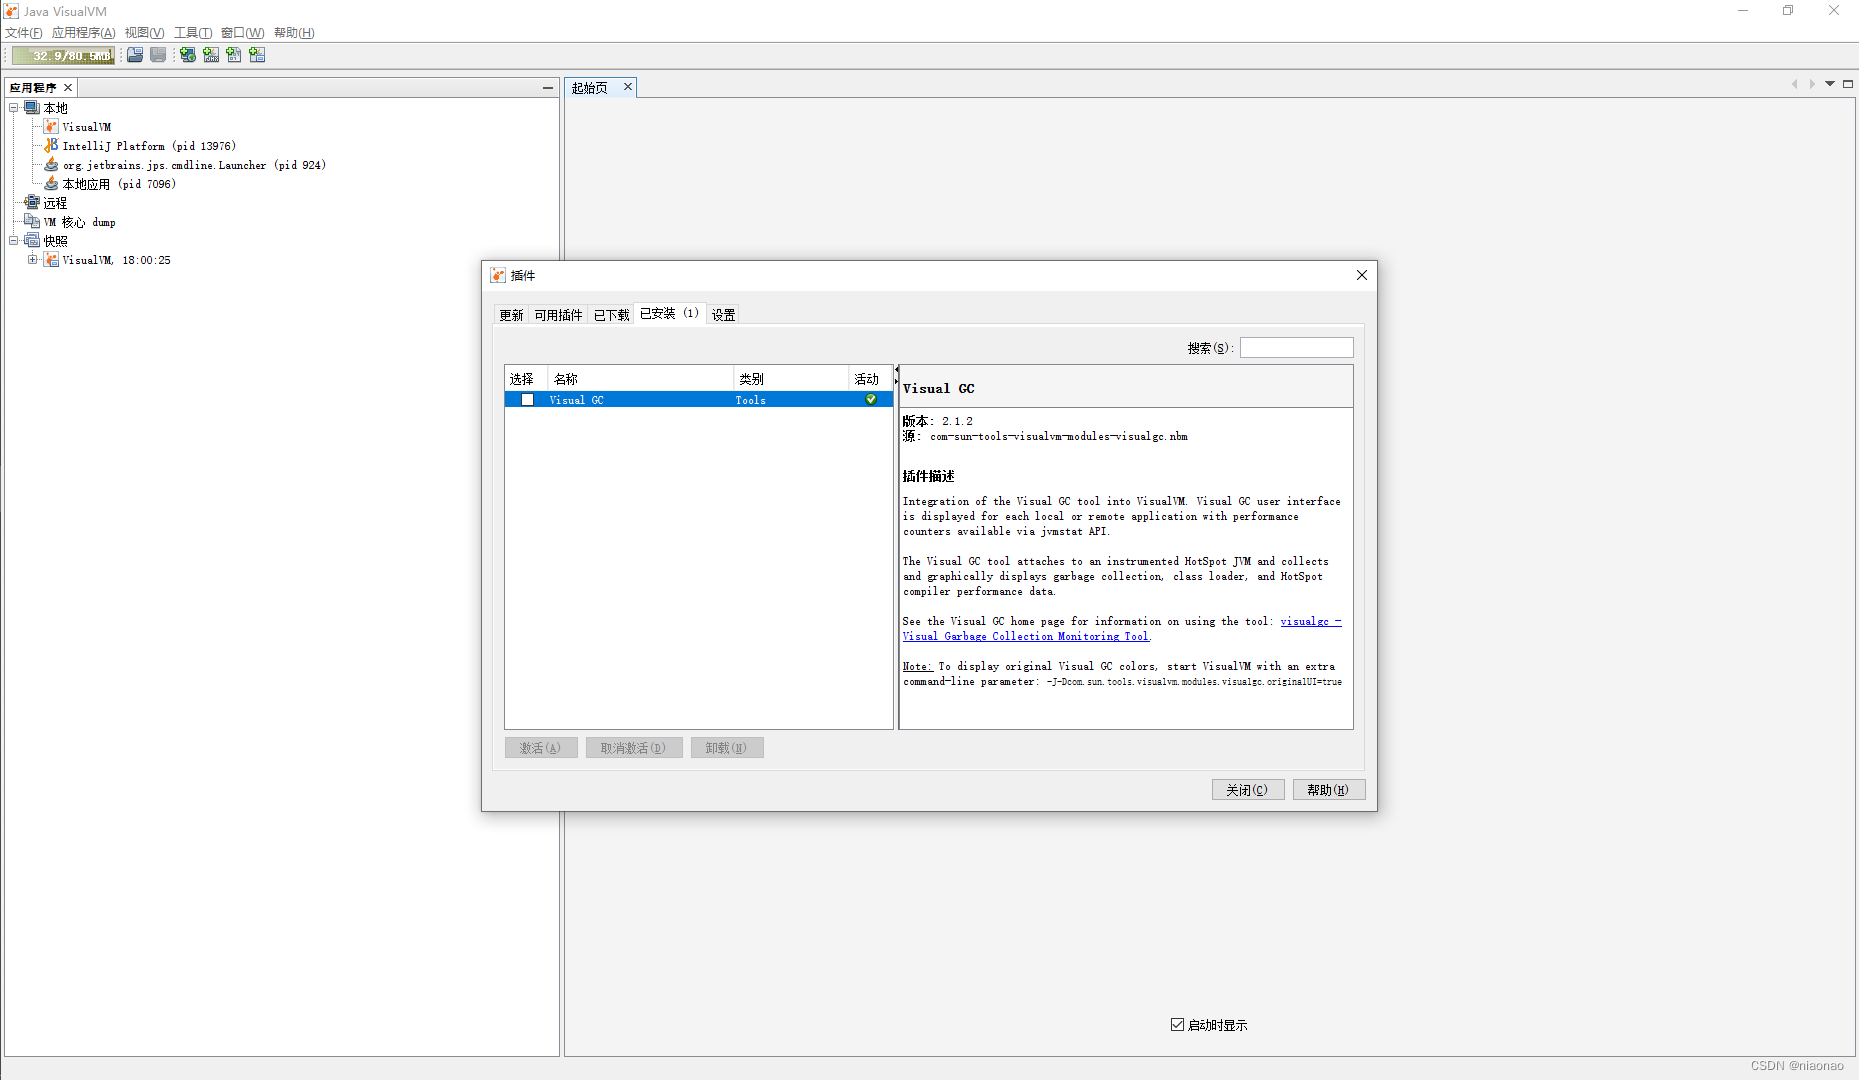Switch to the 更新 tab
This screenshot has height=1080, width=1859.
(x=511, y=315)
